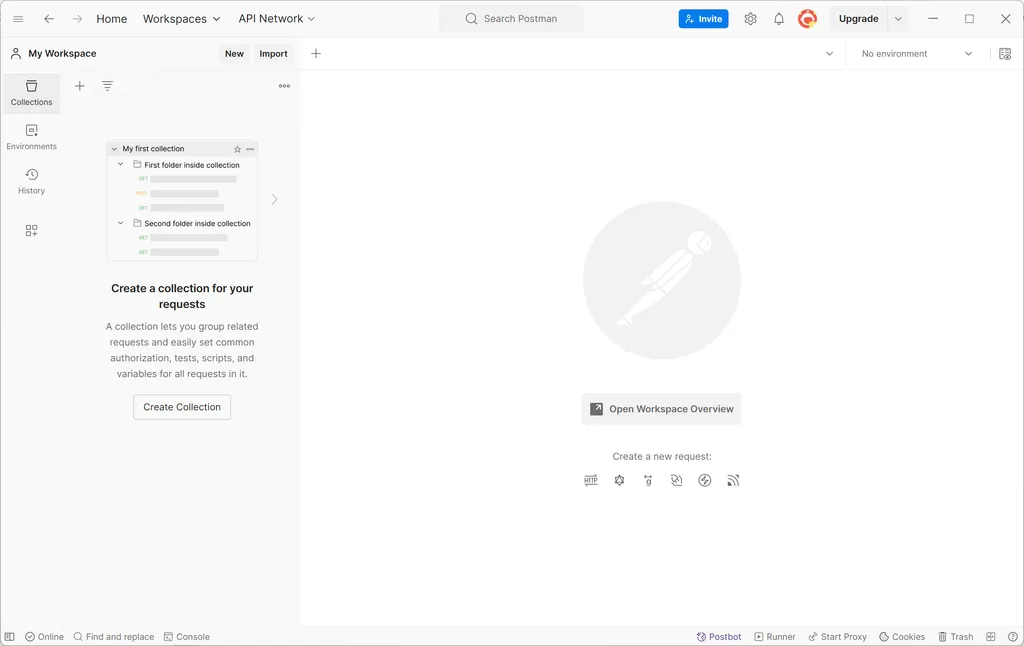Open the Console from the status bar
Screen dimensions: 1024x646
[x=187, y=636]
